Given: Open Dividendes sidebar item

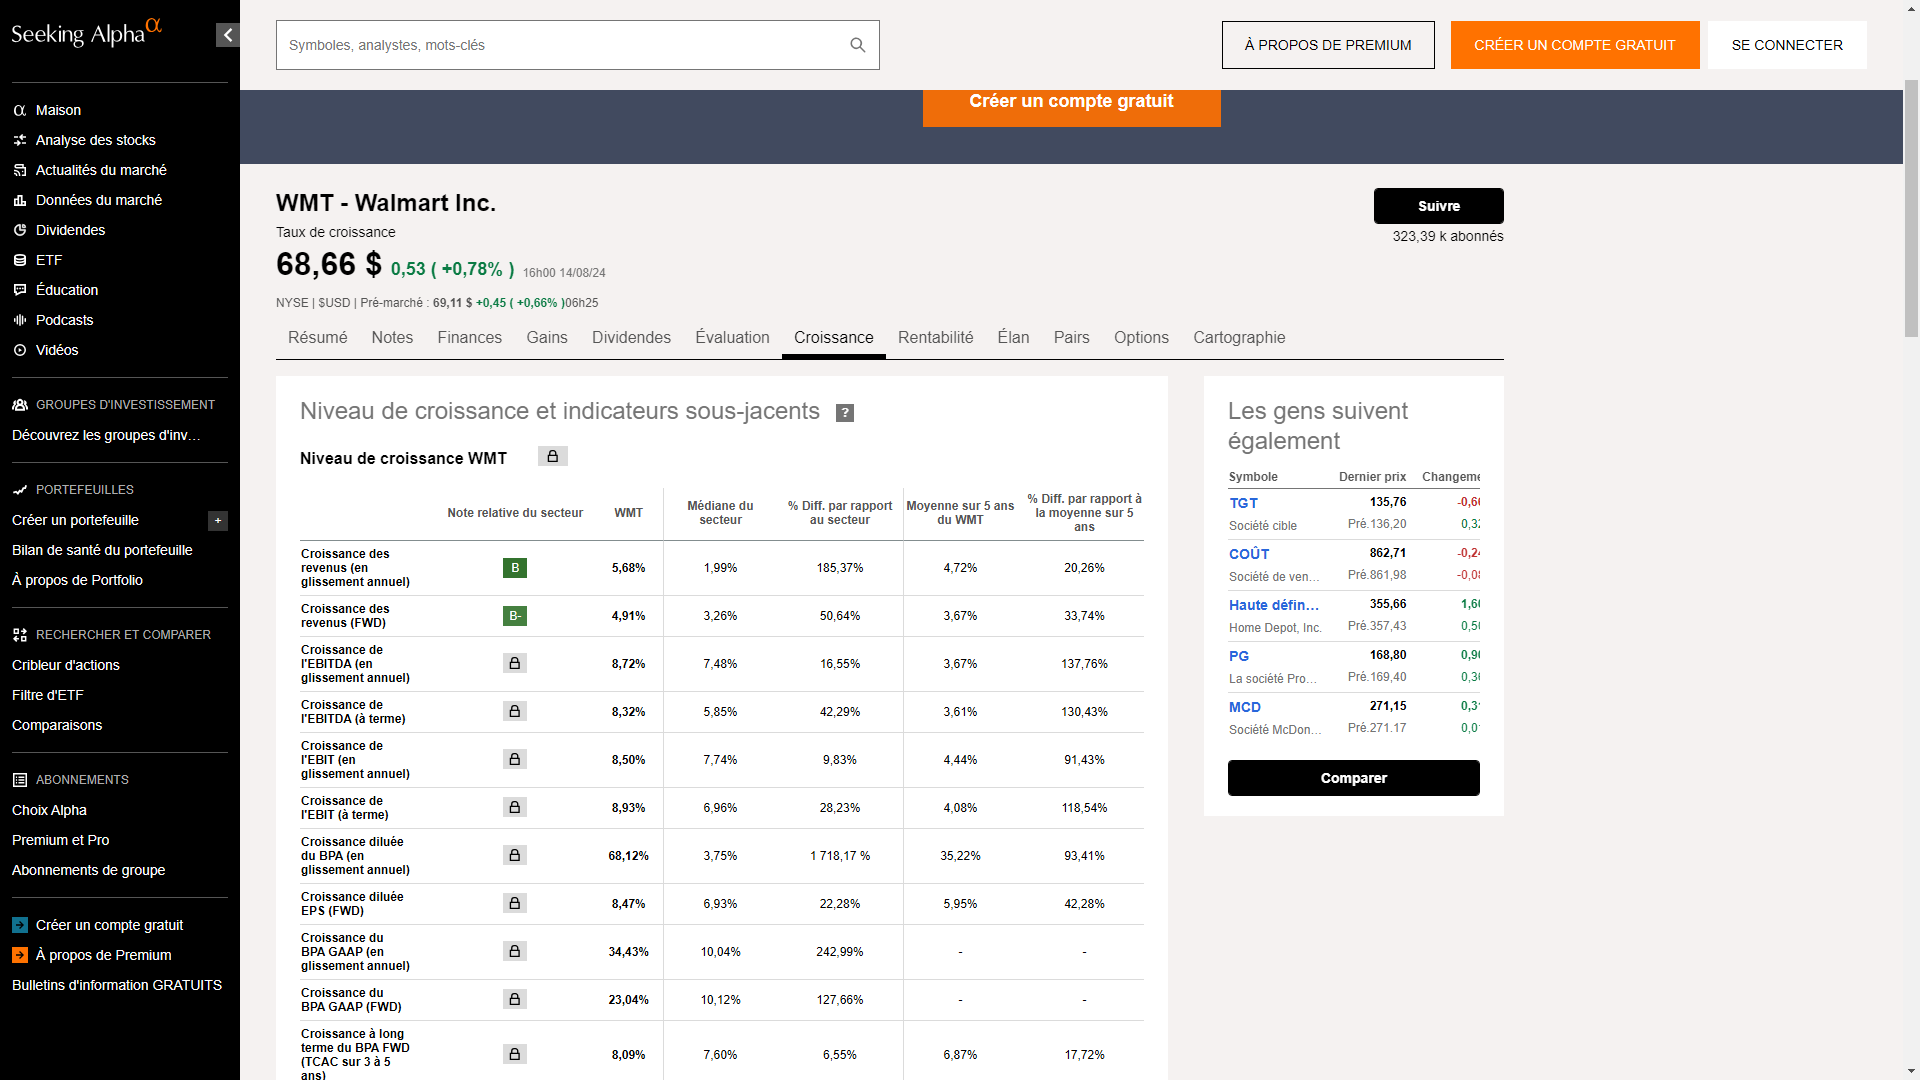Looking at the screenshot, I should click(70, 230).
